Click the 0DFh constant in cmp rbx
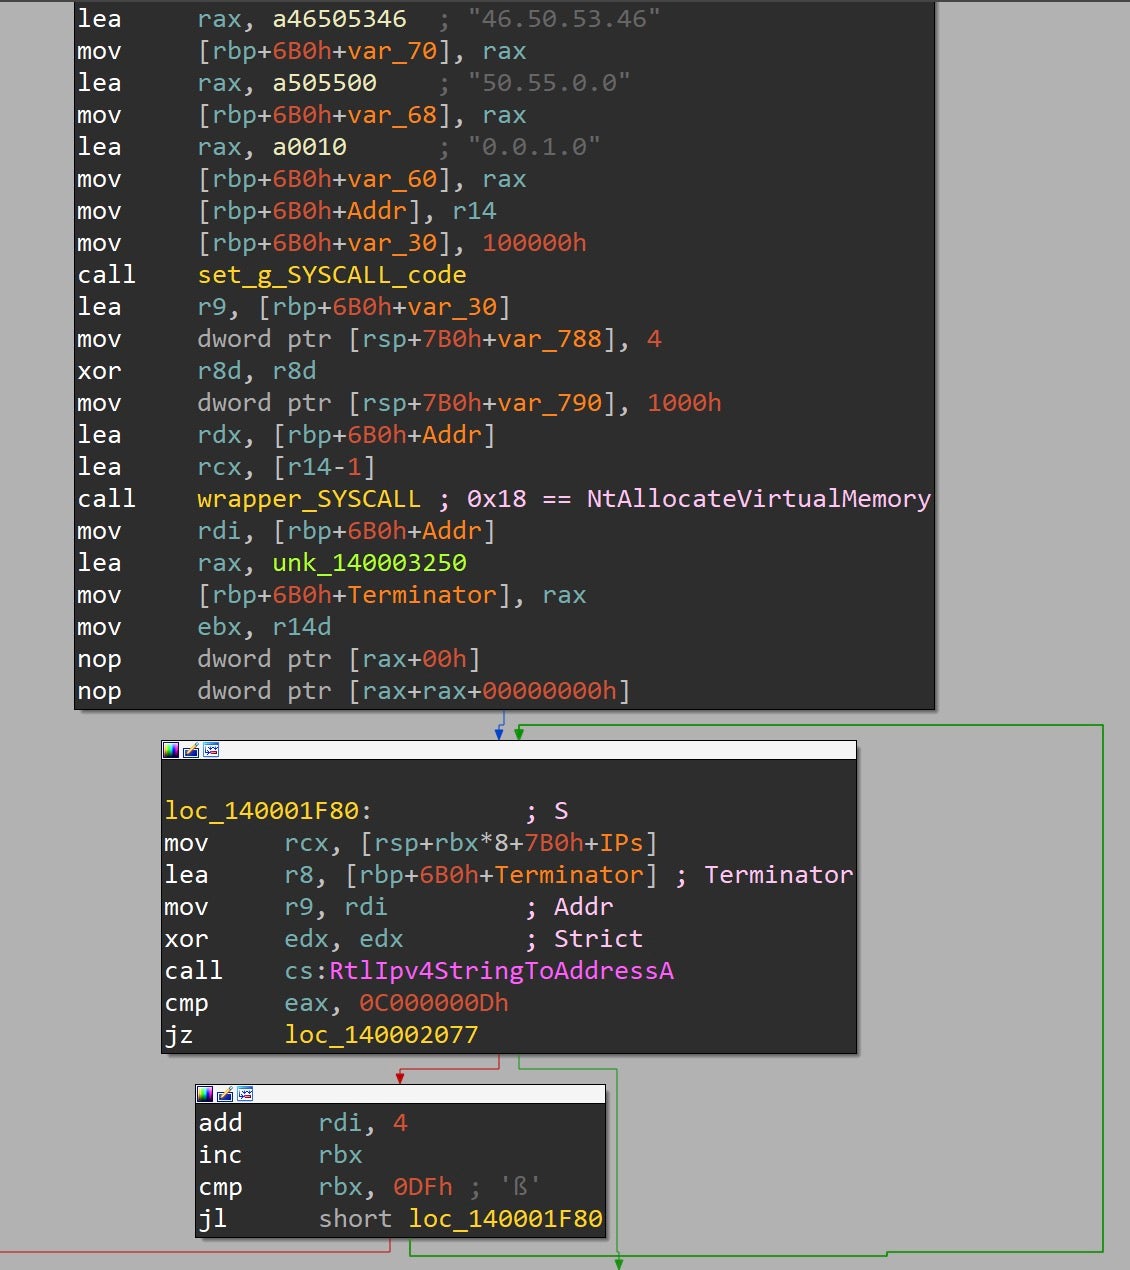 (422, 1187)
